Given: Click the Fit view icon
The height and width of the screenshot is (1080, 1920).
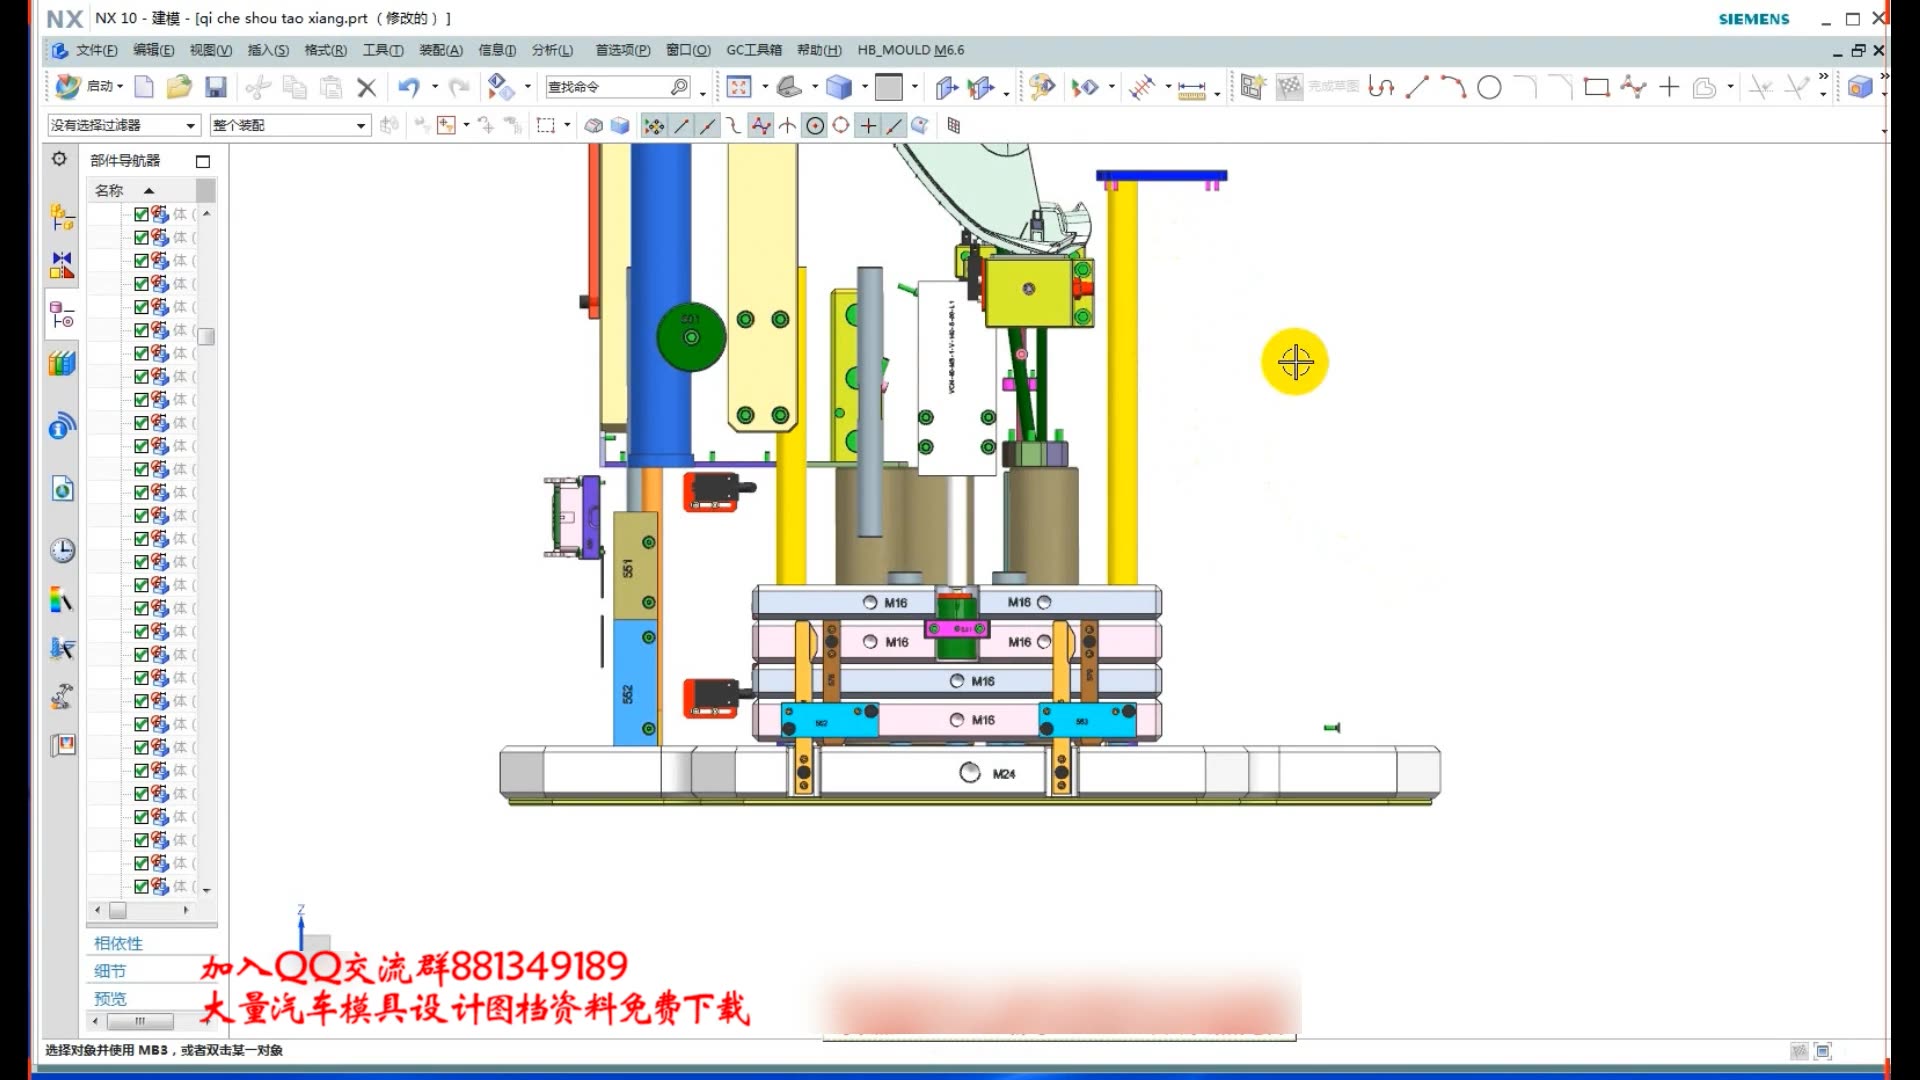Looking at the screenshot, I should point(738,87).
